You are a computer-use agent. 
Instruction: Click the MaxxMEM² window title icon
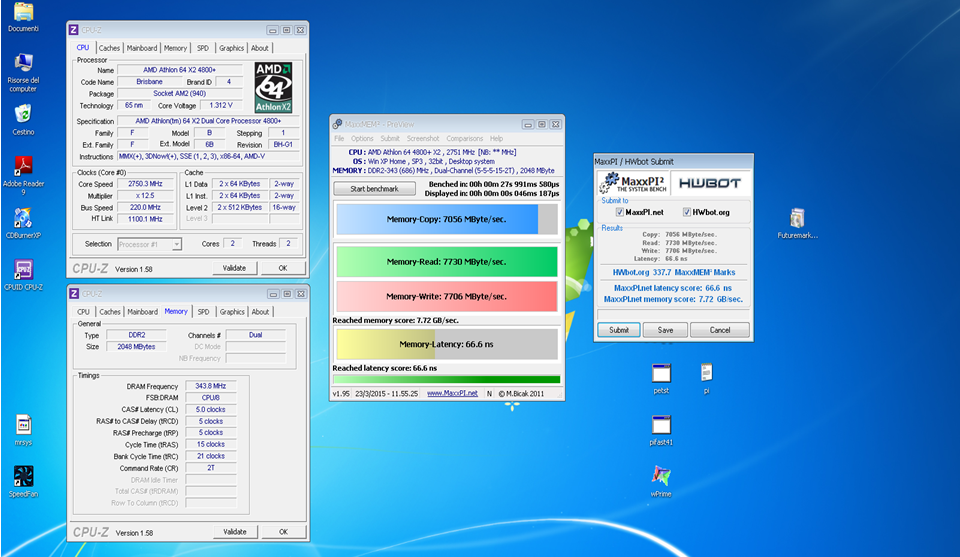click(x=337, y=124)
